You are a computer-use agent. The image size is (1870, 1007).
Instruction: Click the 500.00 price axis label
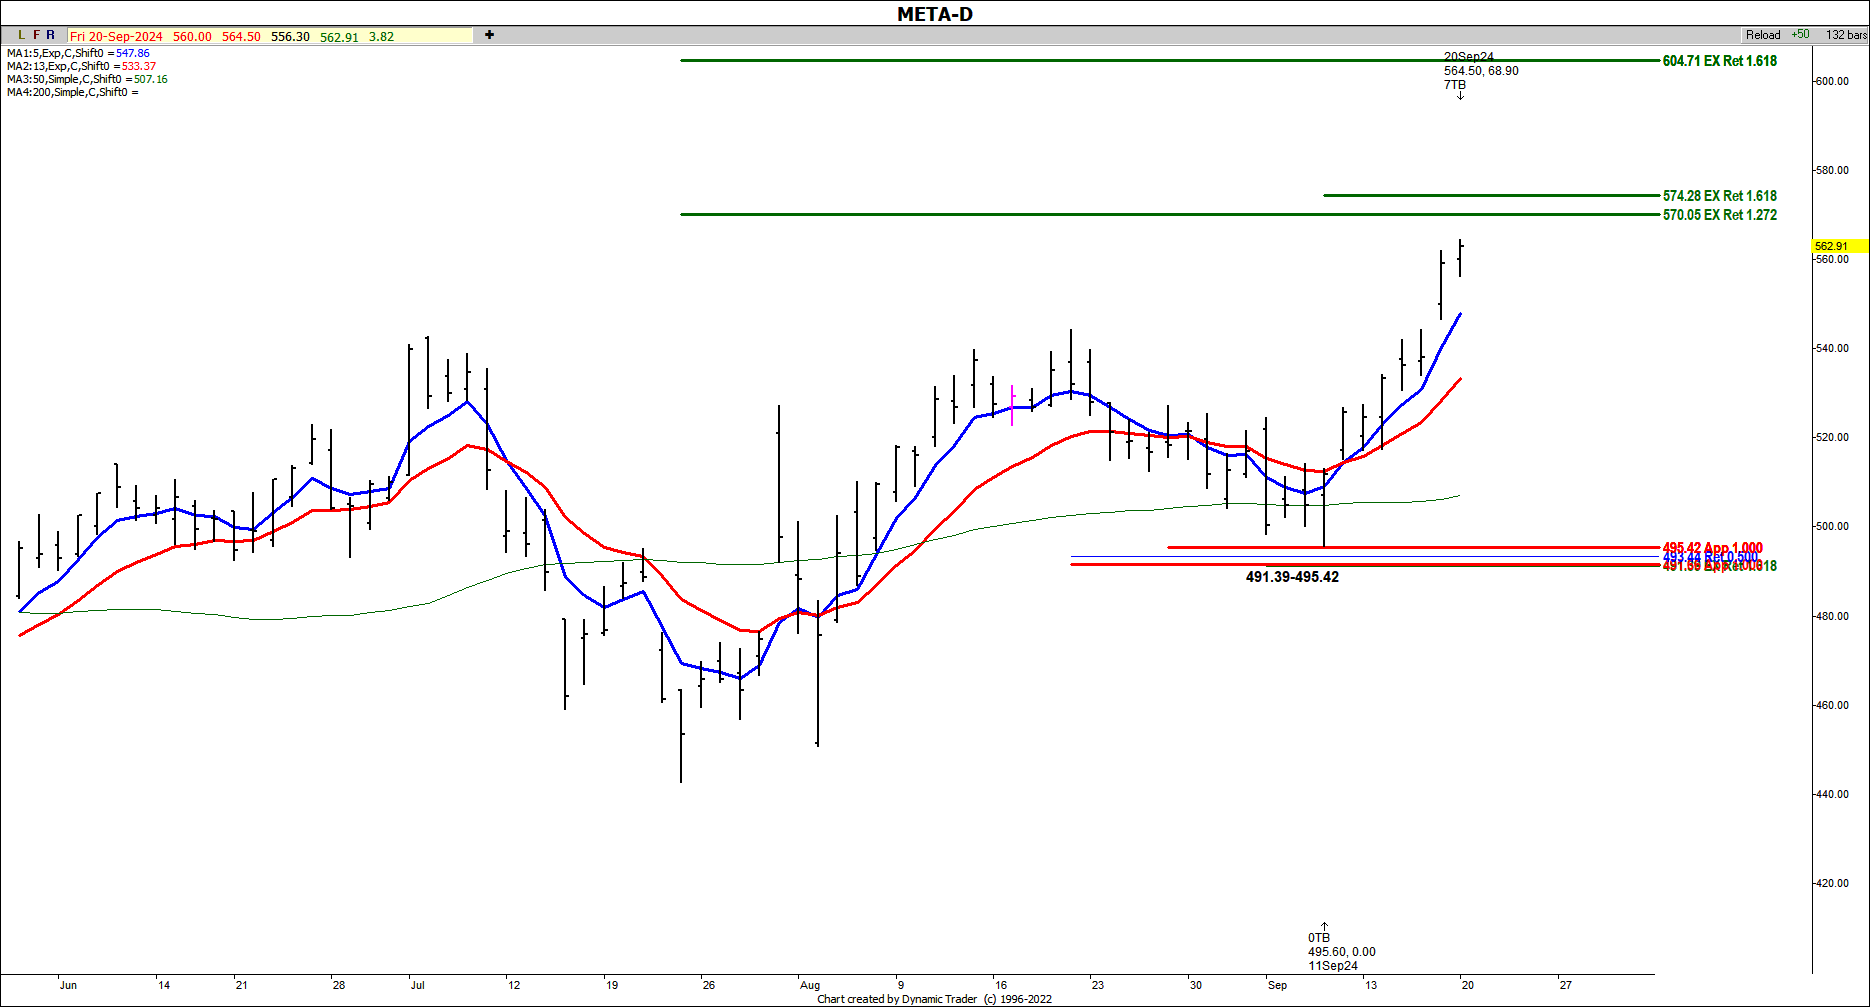(x=1832, y=527)
